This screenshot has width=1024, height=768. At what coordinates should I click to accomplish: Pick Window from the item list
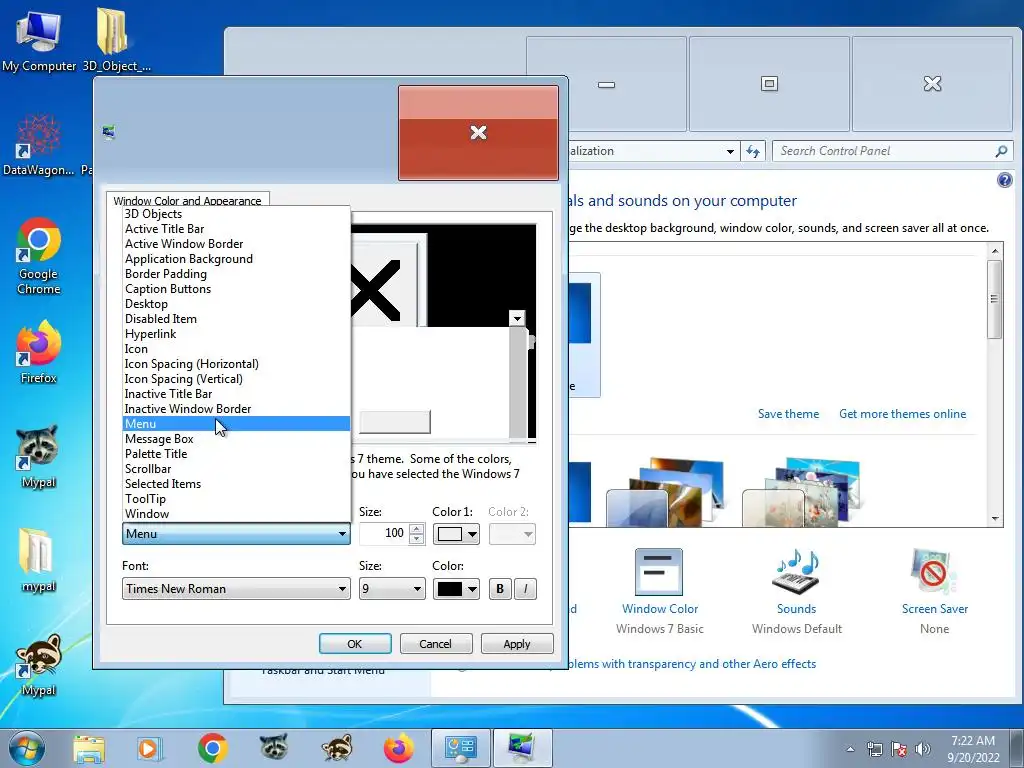236,514
